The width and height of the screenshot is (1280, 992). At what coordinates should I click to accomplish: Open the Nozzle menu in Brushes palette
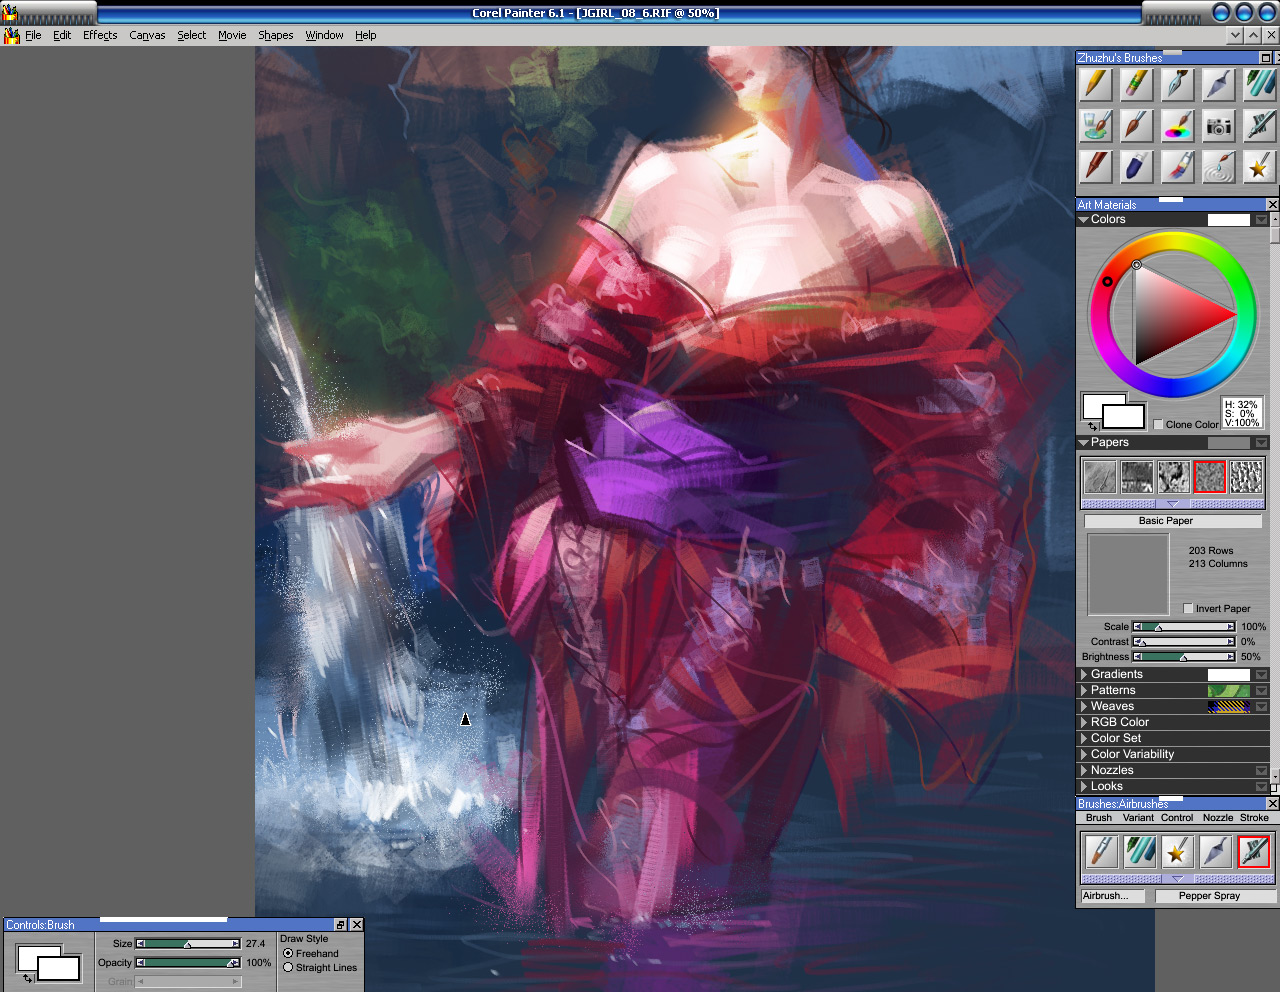[1218, 818]
